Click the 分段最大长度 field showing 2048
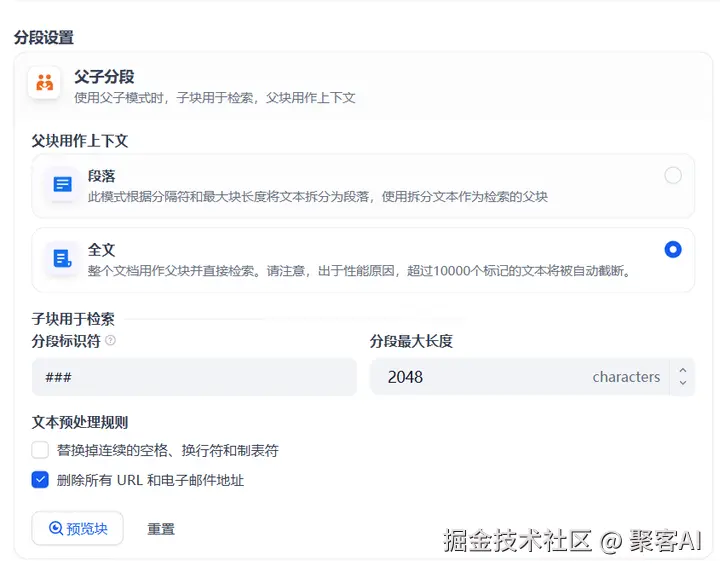The width and height of the screenshot is (720, 572). [x=519, y=377]
